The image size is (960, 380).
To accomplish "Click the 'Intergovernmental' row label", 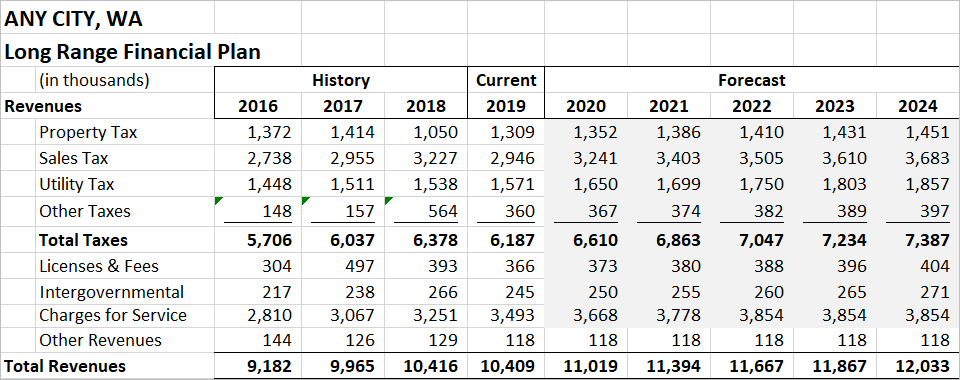I will coord(111,292).
